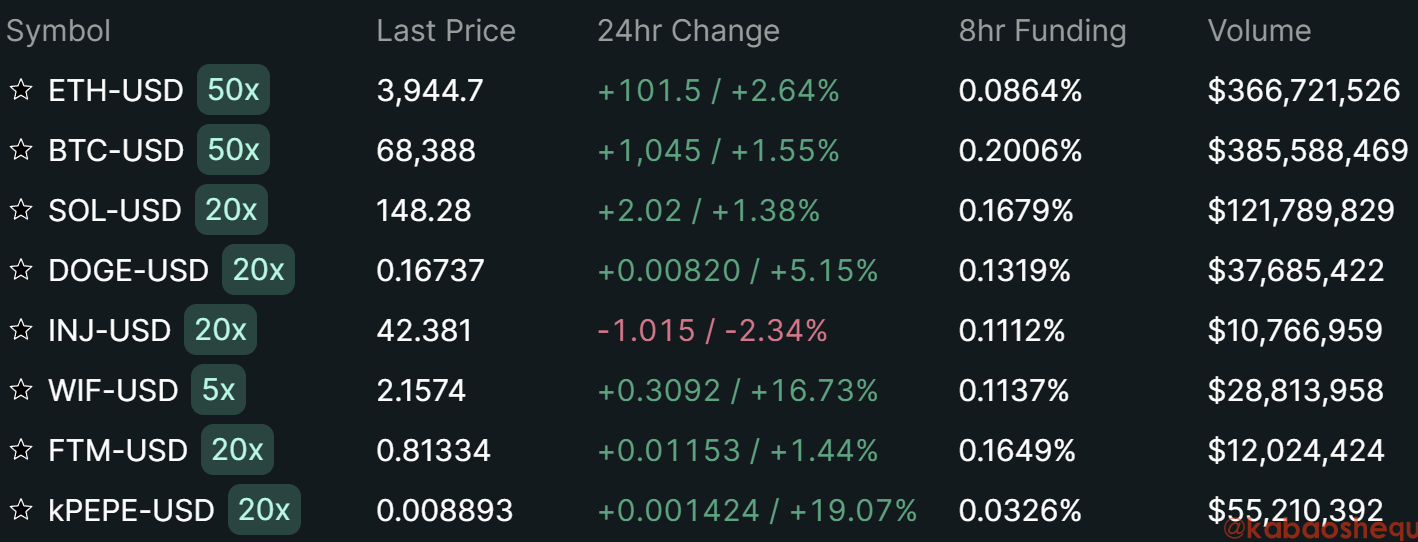Sort by the Symbol column header
1418x542 pixels.
[x=58, y=31]
